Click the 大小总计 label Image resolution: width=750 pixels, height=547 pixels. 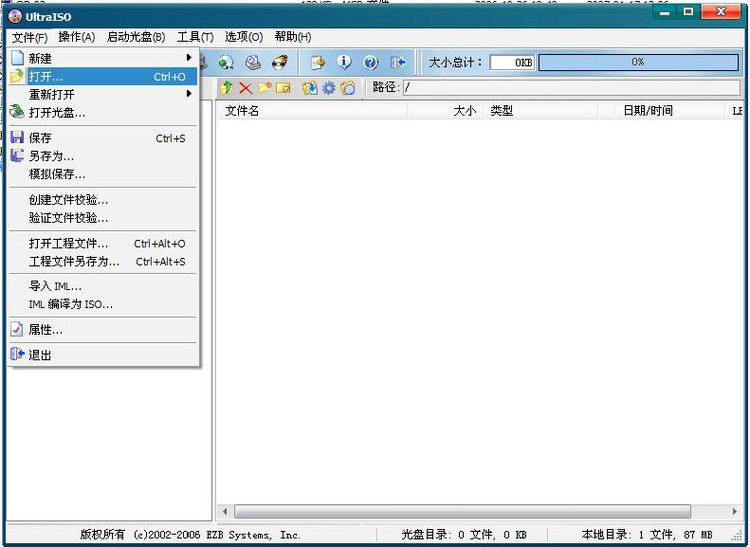(x=455, y=62)
